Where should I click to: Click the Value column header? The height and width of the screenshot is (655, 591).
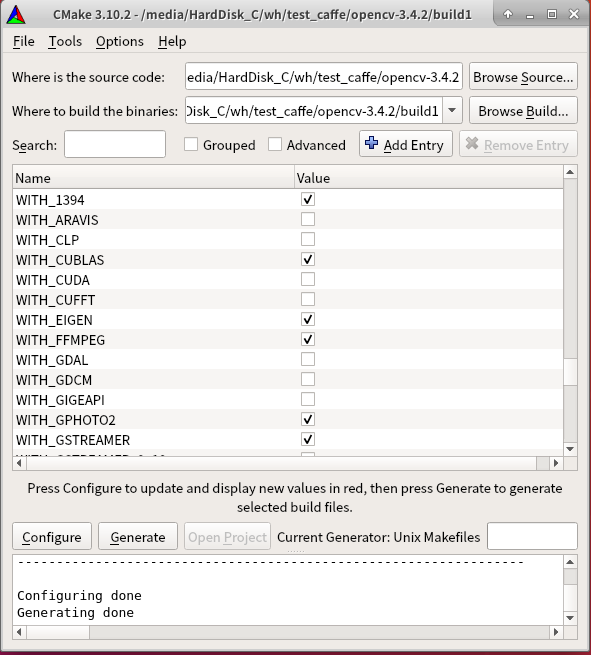[x=429, y=178]
